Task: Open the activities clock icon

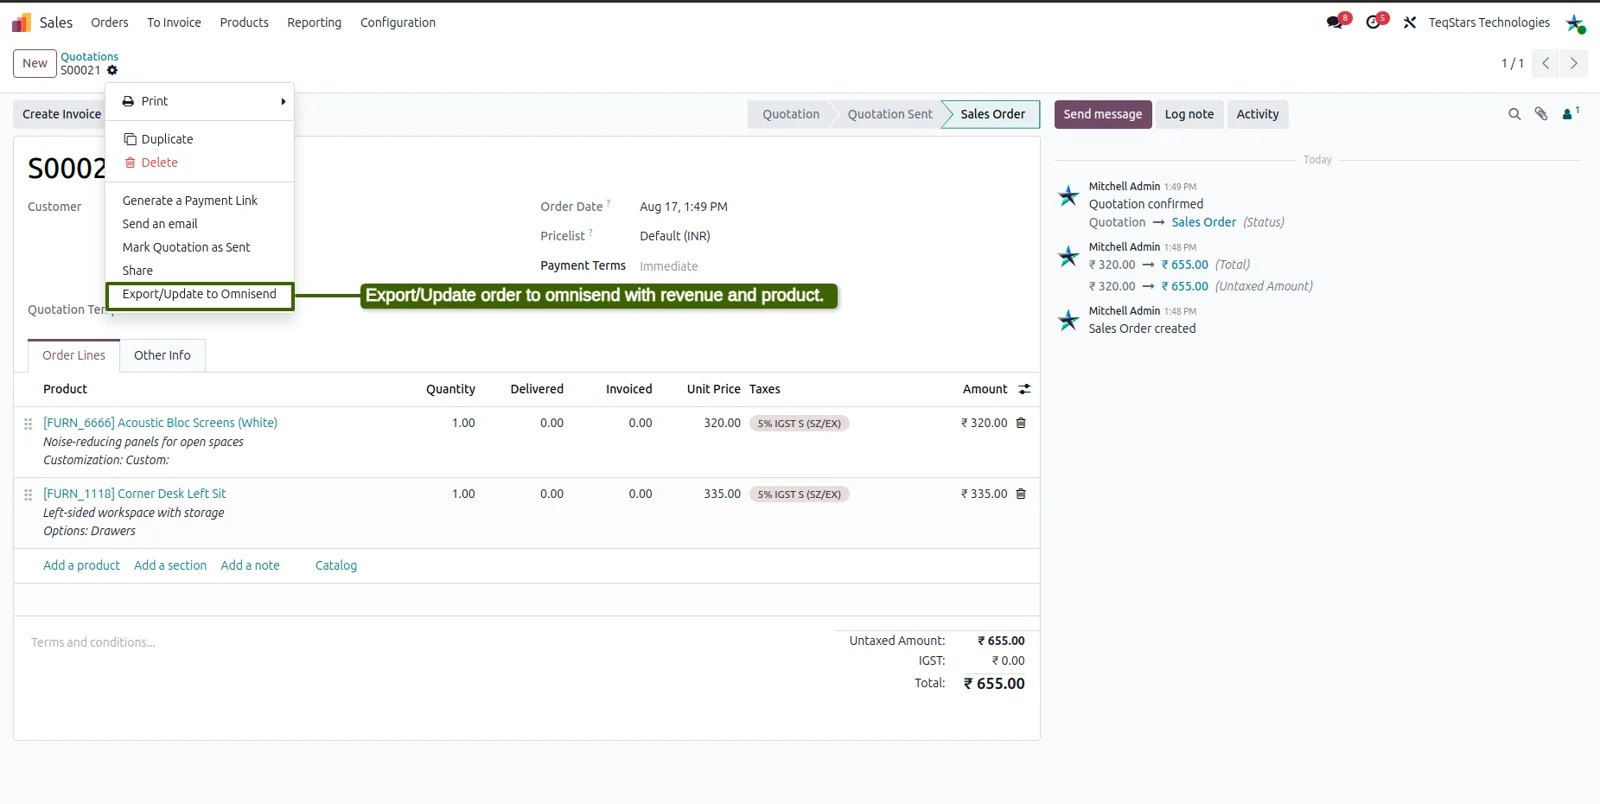Action: (x=1375, y=21)
